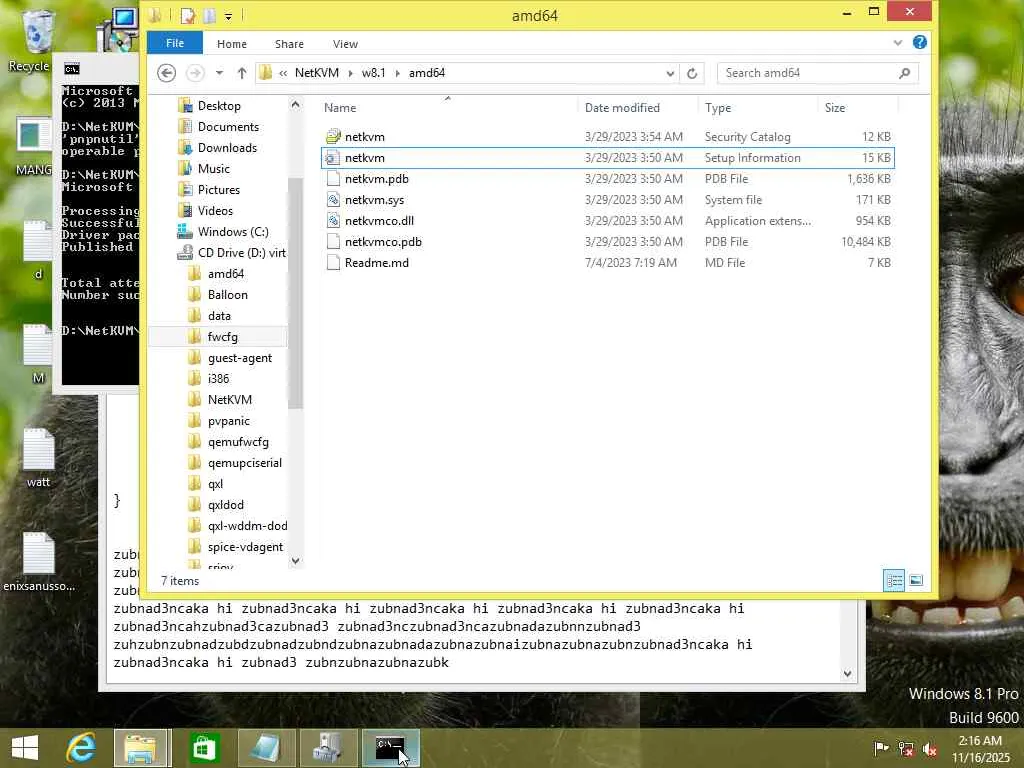Image resolution: width=1024 pixels, height=768 pixels.
Task: Expand the breadcrumb arrow after w8.1
Action: point(397,73)
